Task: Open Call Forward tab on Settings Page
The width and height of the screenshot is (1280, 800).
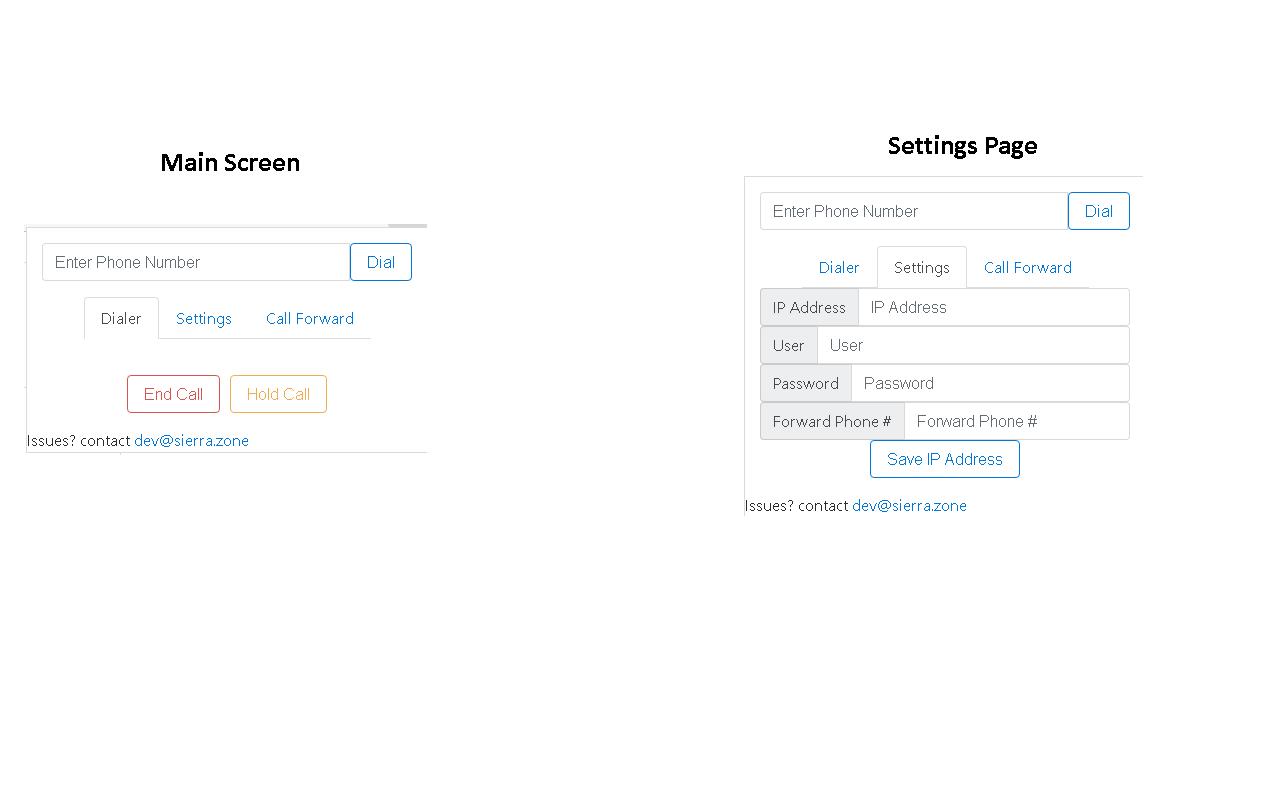Action: tap(1028, 267)
